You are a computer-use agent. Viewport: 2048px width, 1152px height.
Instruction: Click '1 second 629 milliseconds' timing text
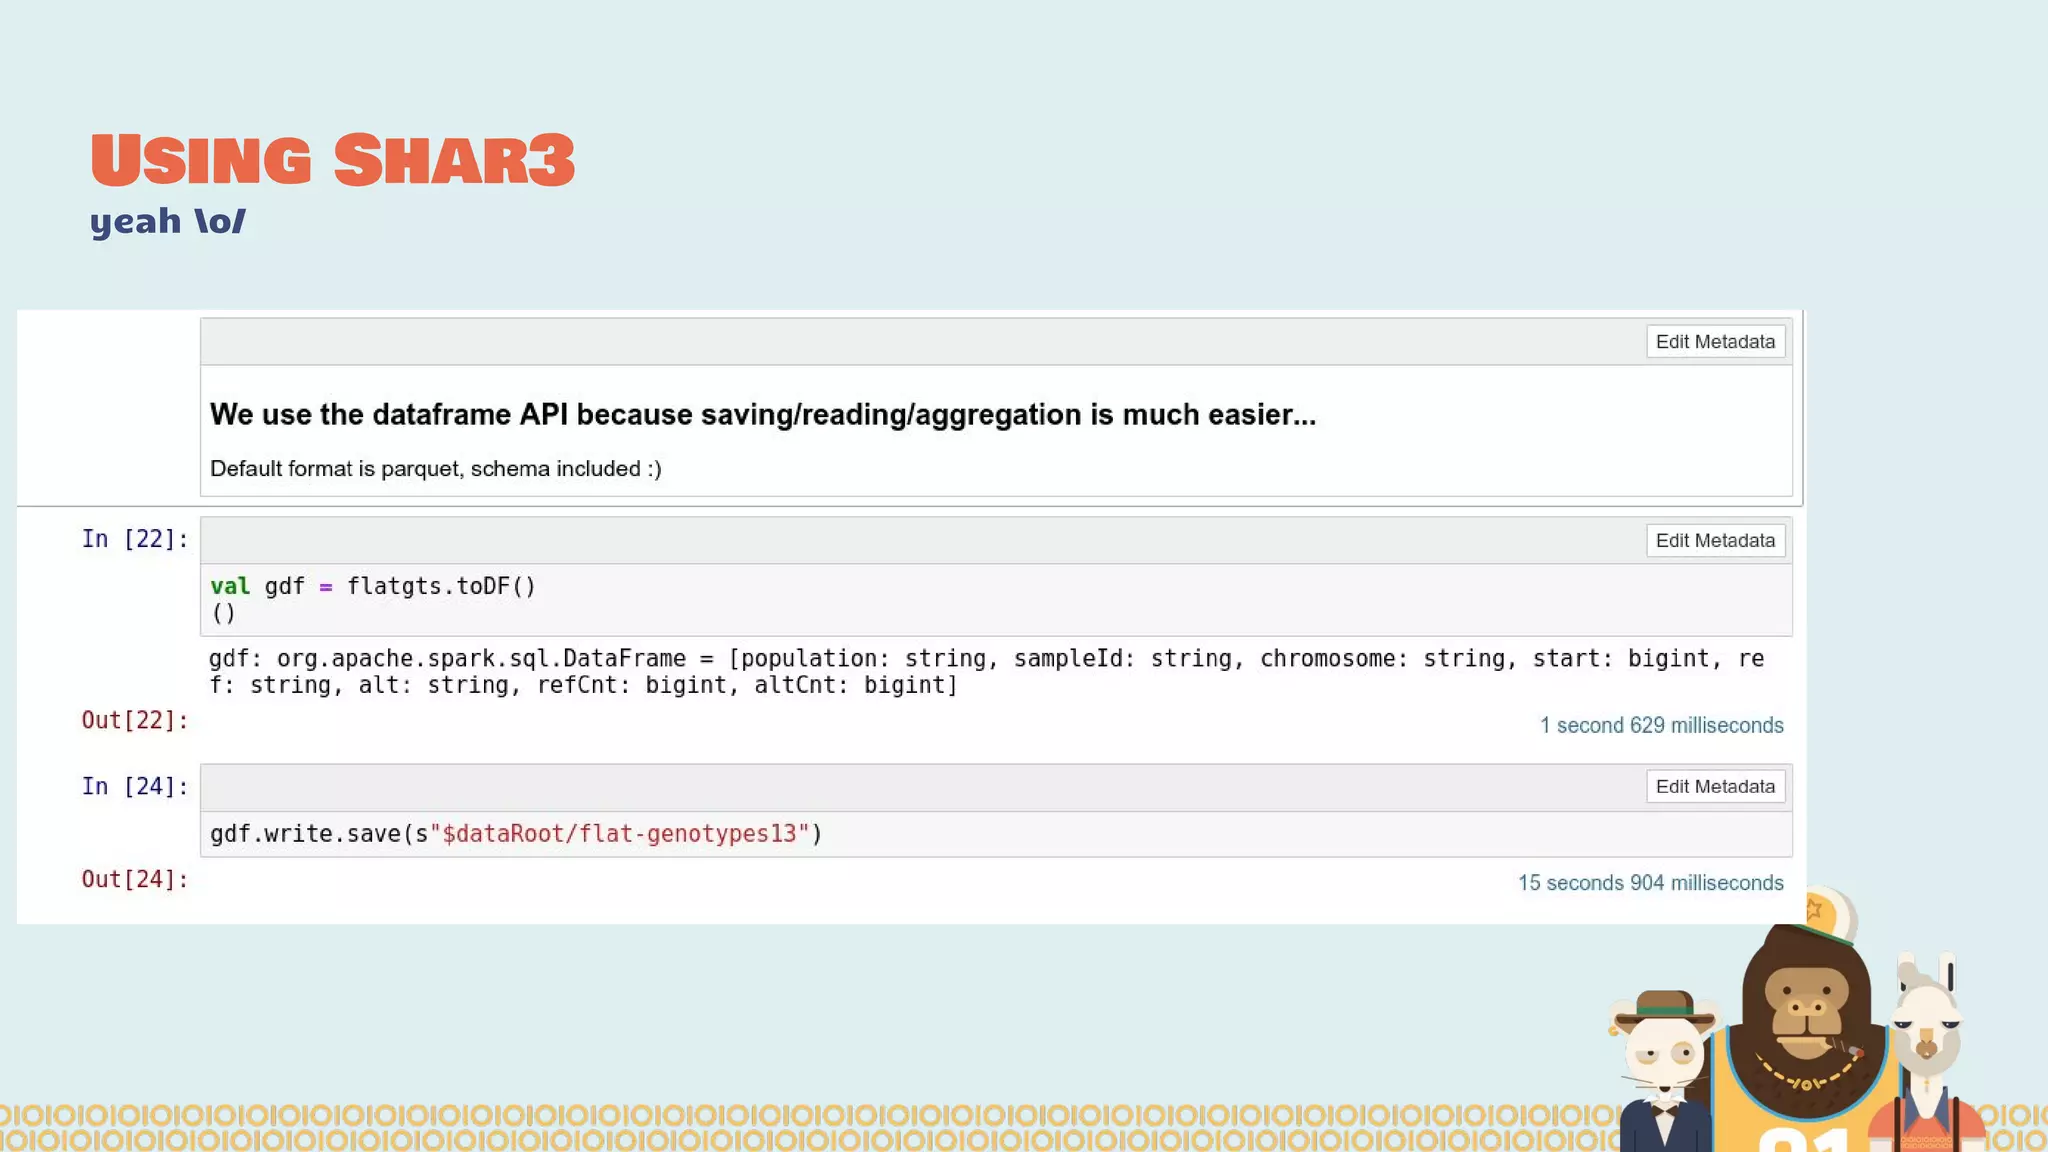coord(1661,726)
